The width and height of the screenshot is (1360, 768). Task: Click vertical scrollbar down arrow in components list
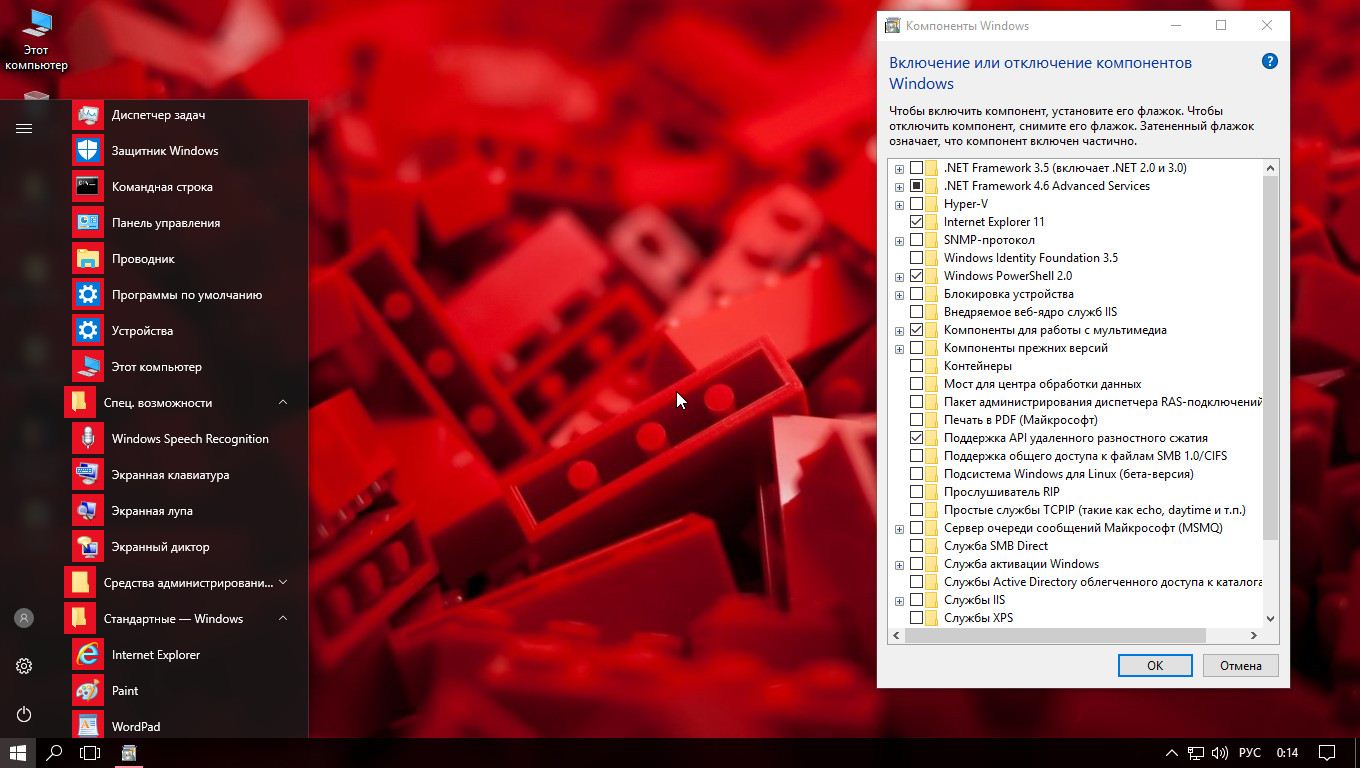(1270, 618)
